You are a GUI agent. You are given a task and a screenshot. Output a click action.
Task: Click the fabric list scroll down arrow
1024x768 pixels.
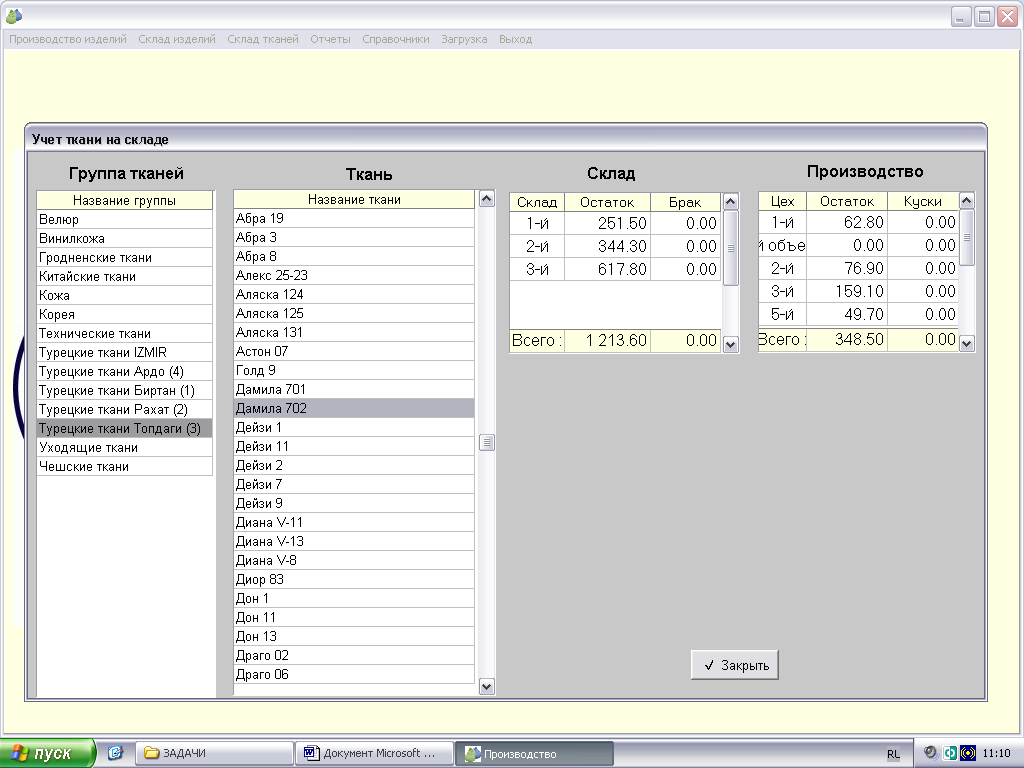pos(487,686)
